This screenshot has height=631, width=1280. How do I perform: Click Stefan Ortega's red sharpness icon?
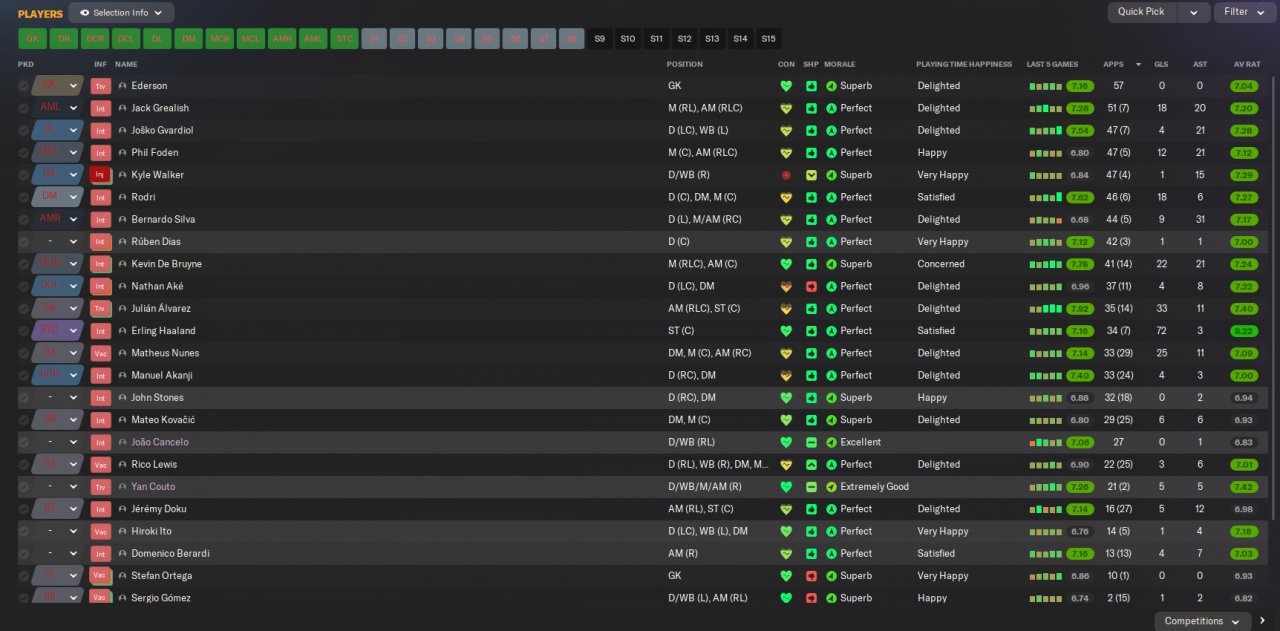pyautogui.click(x=811, y=576)
